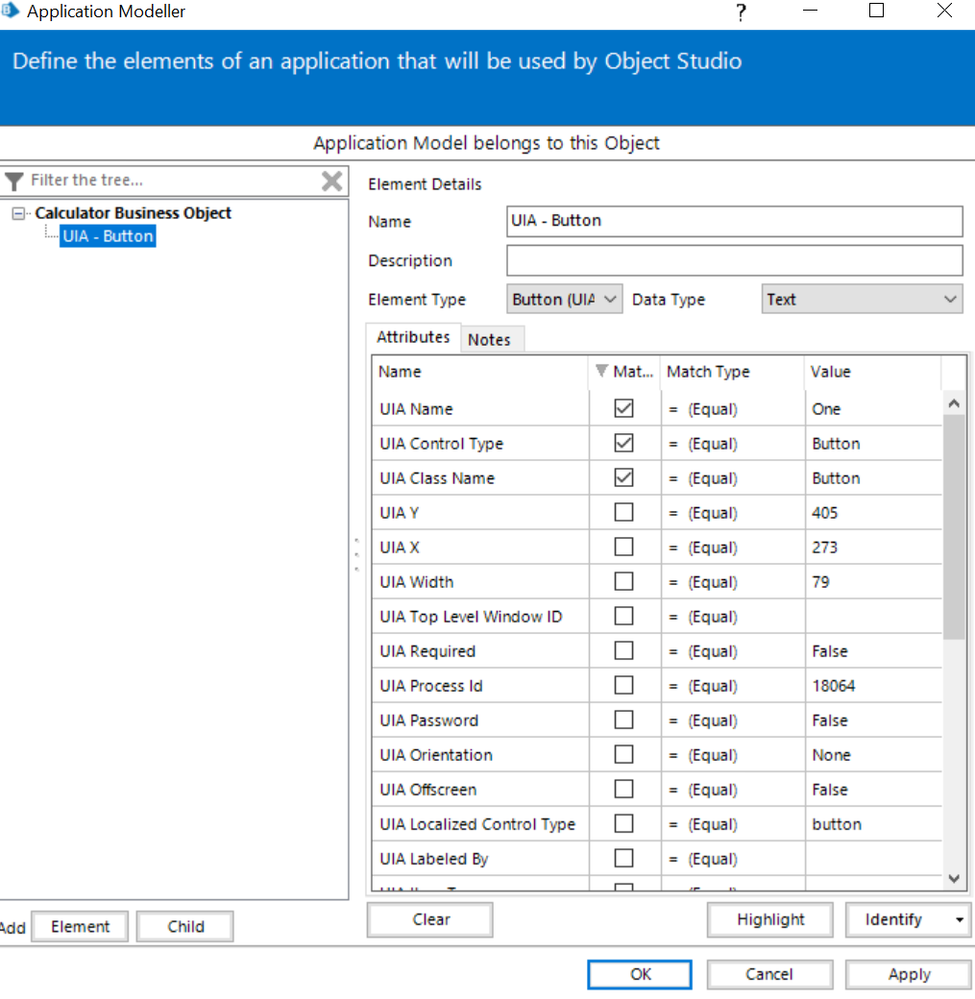This screenshot has height=999, width=975.
Task: Select the UIA - Button tree element
Action: [107, 236]
